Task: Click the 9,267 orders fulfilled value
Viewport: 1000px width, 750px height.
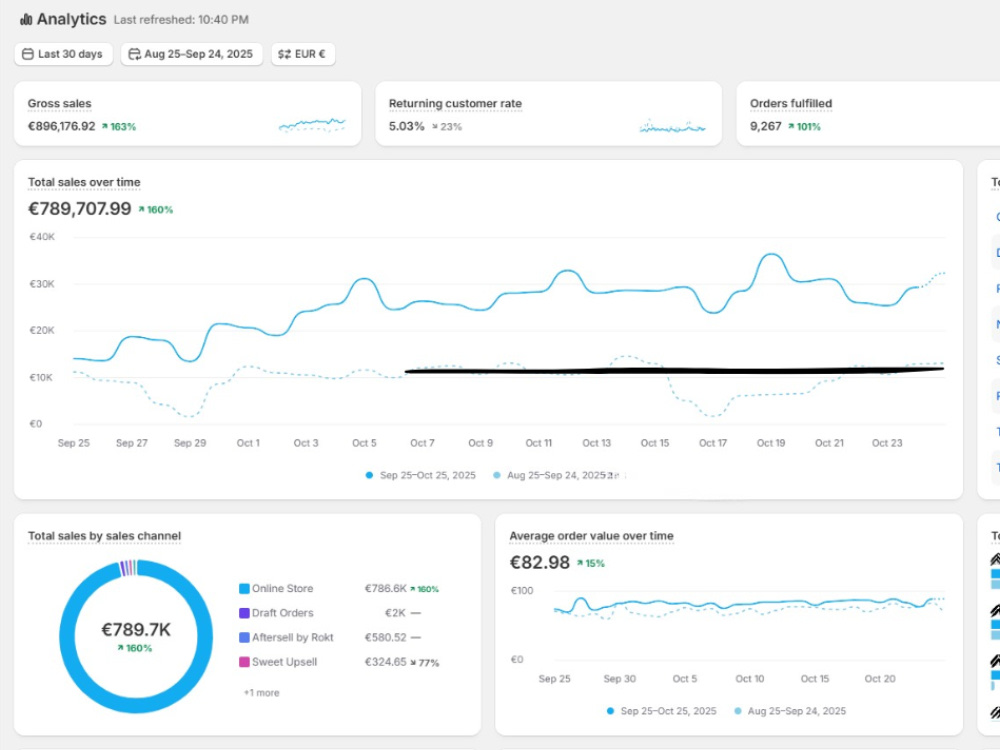Action: [x=765, y=126]
